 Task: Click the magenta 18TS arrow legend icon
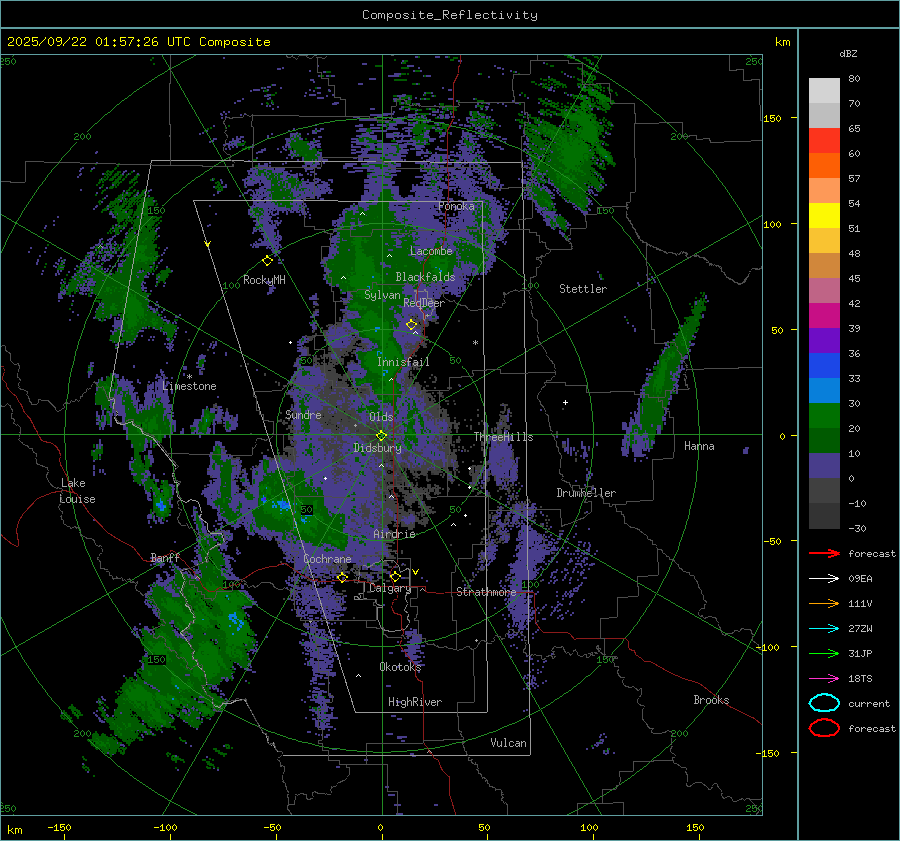[x=824, y=678]
